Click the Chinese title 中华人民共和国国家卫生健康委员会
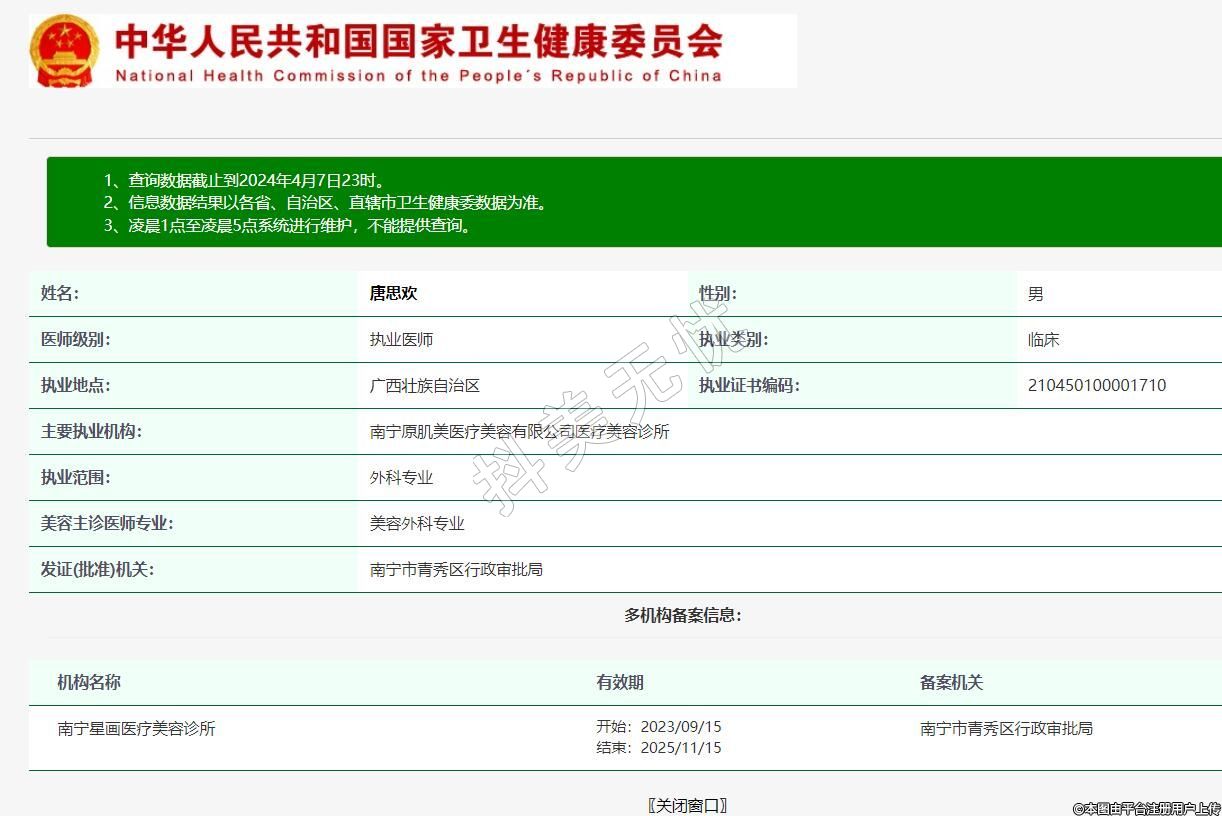The image size is (1222, 816). click(417, 41)
